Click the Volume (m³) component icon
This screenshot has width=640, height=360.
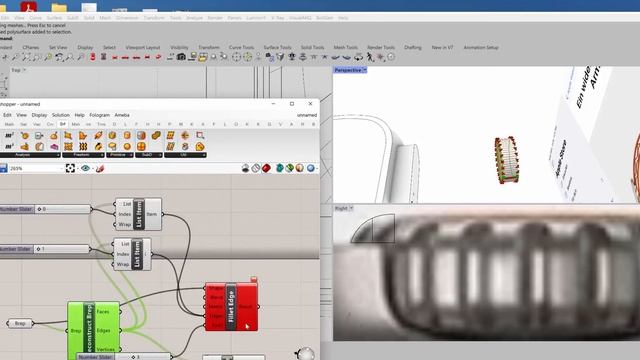[x=9, y=147]
